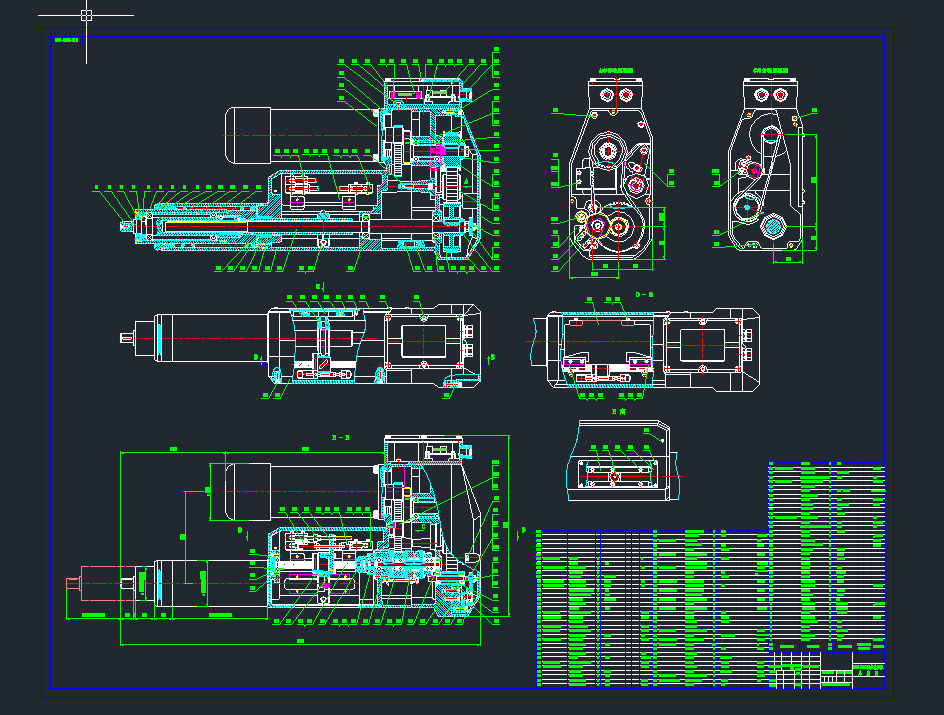Click the D-D section label text
This screenshot has width=944, height=715.
point(644,295)
